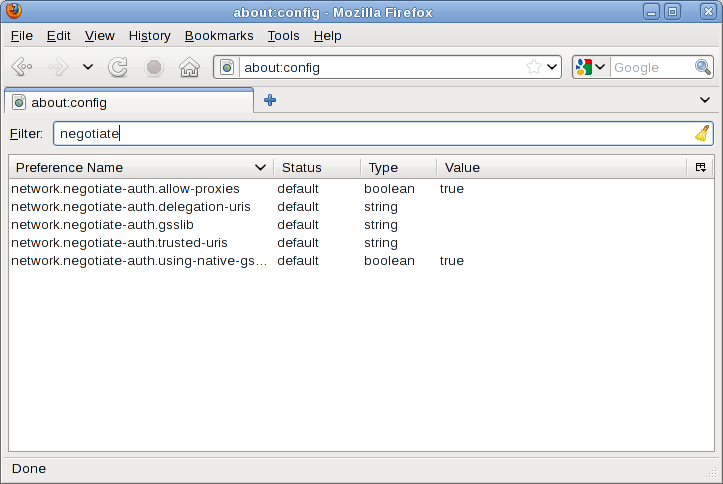
Task: Go forward with the Forward arrow
Action: [58, 67]
